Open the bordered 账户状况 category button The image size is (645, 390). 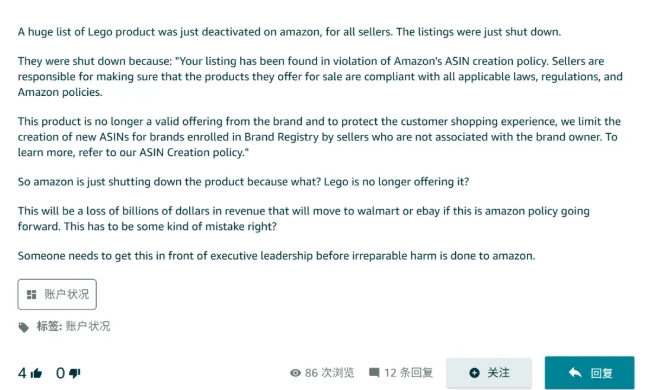pyautogui.click(x=57, y=294)
